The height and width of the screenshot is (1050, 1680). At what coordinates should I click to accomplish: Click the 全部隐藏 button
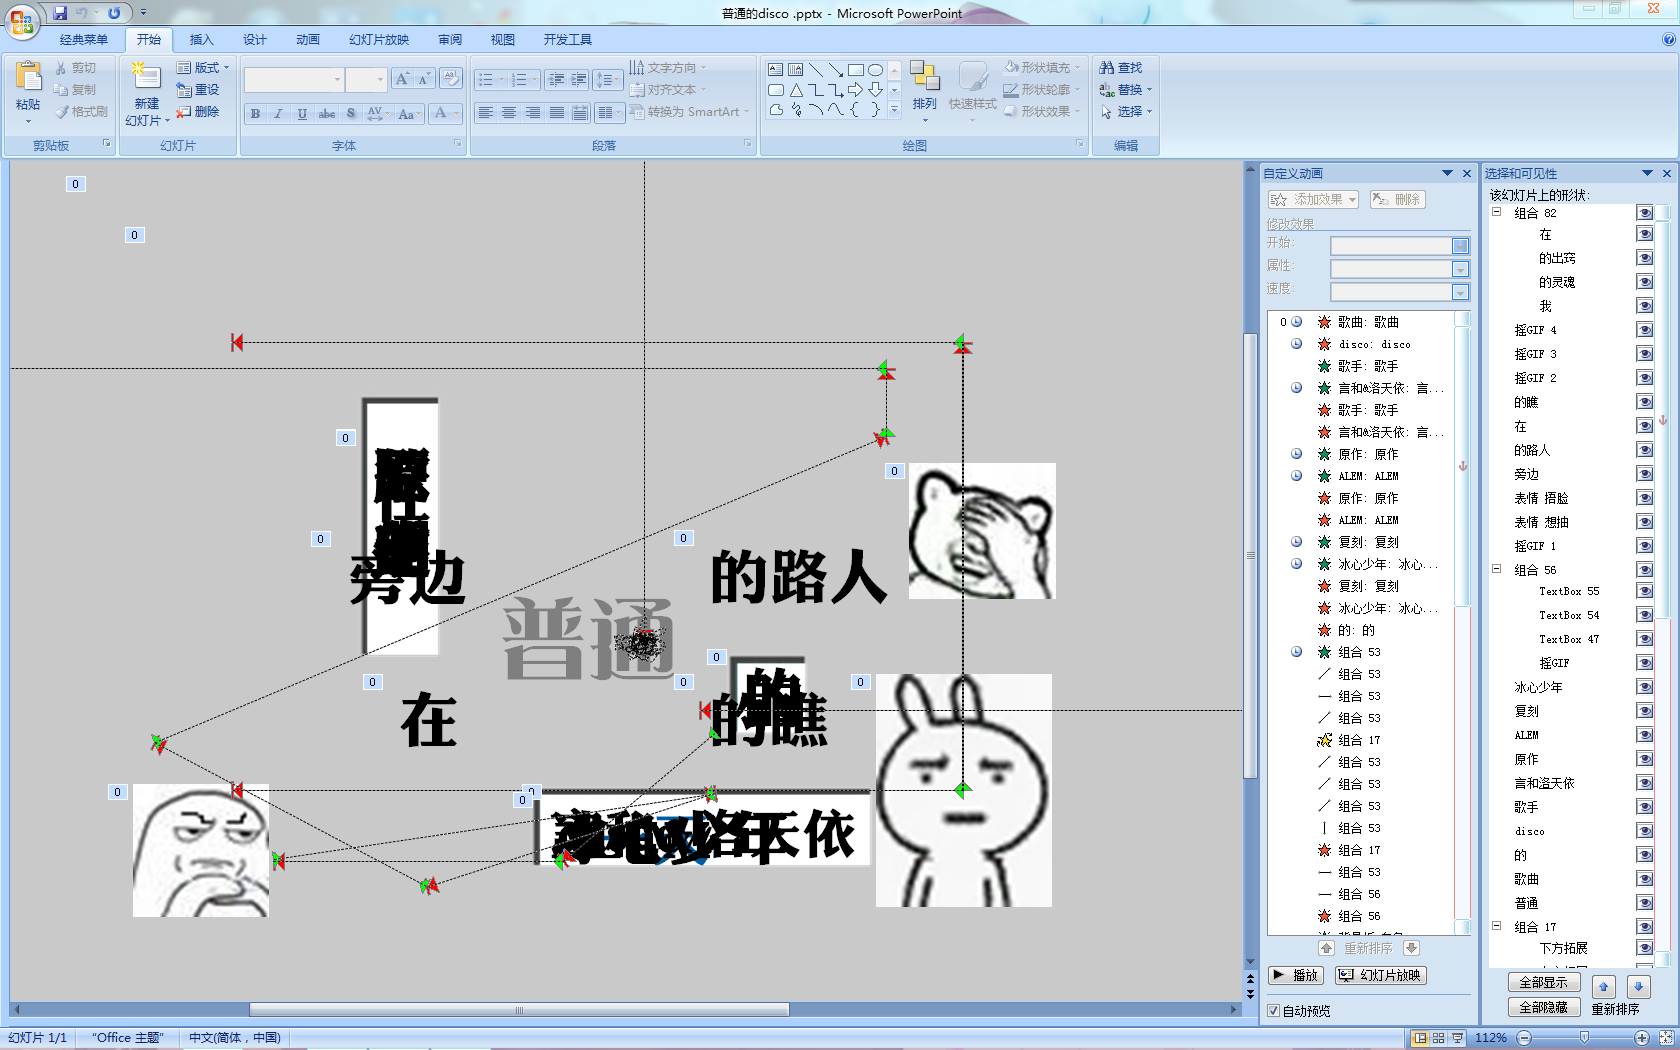[1544, 1008]
